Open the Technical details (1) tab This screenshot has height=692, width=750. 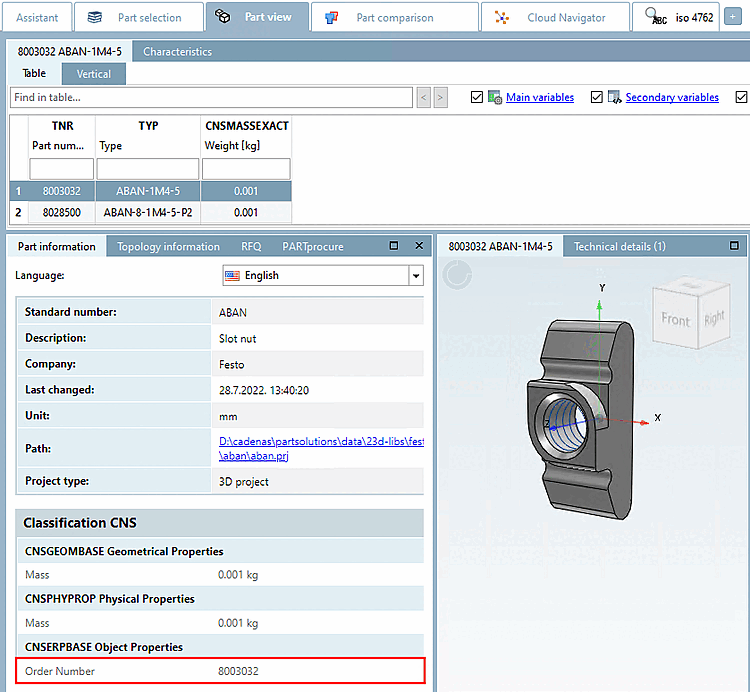click(619, 246)
